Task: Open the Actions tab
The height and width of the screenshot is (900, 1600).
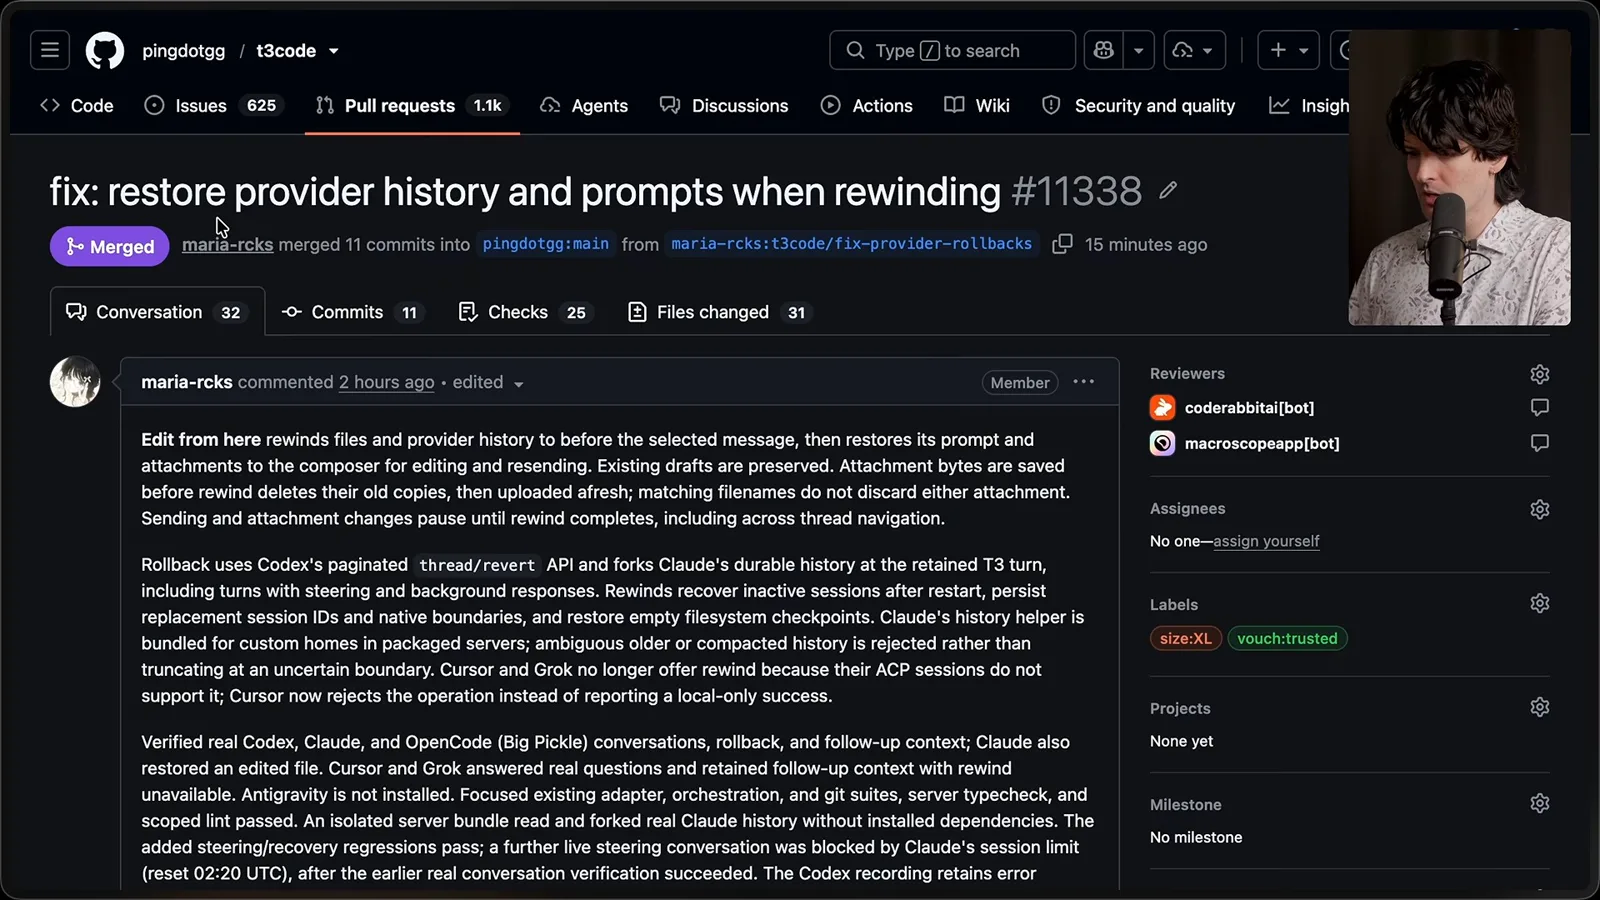Action: (867, 105)
